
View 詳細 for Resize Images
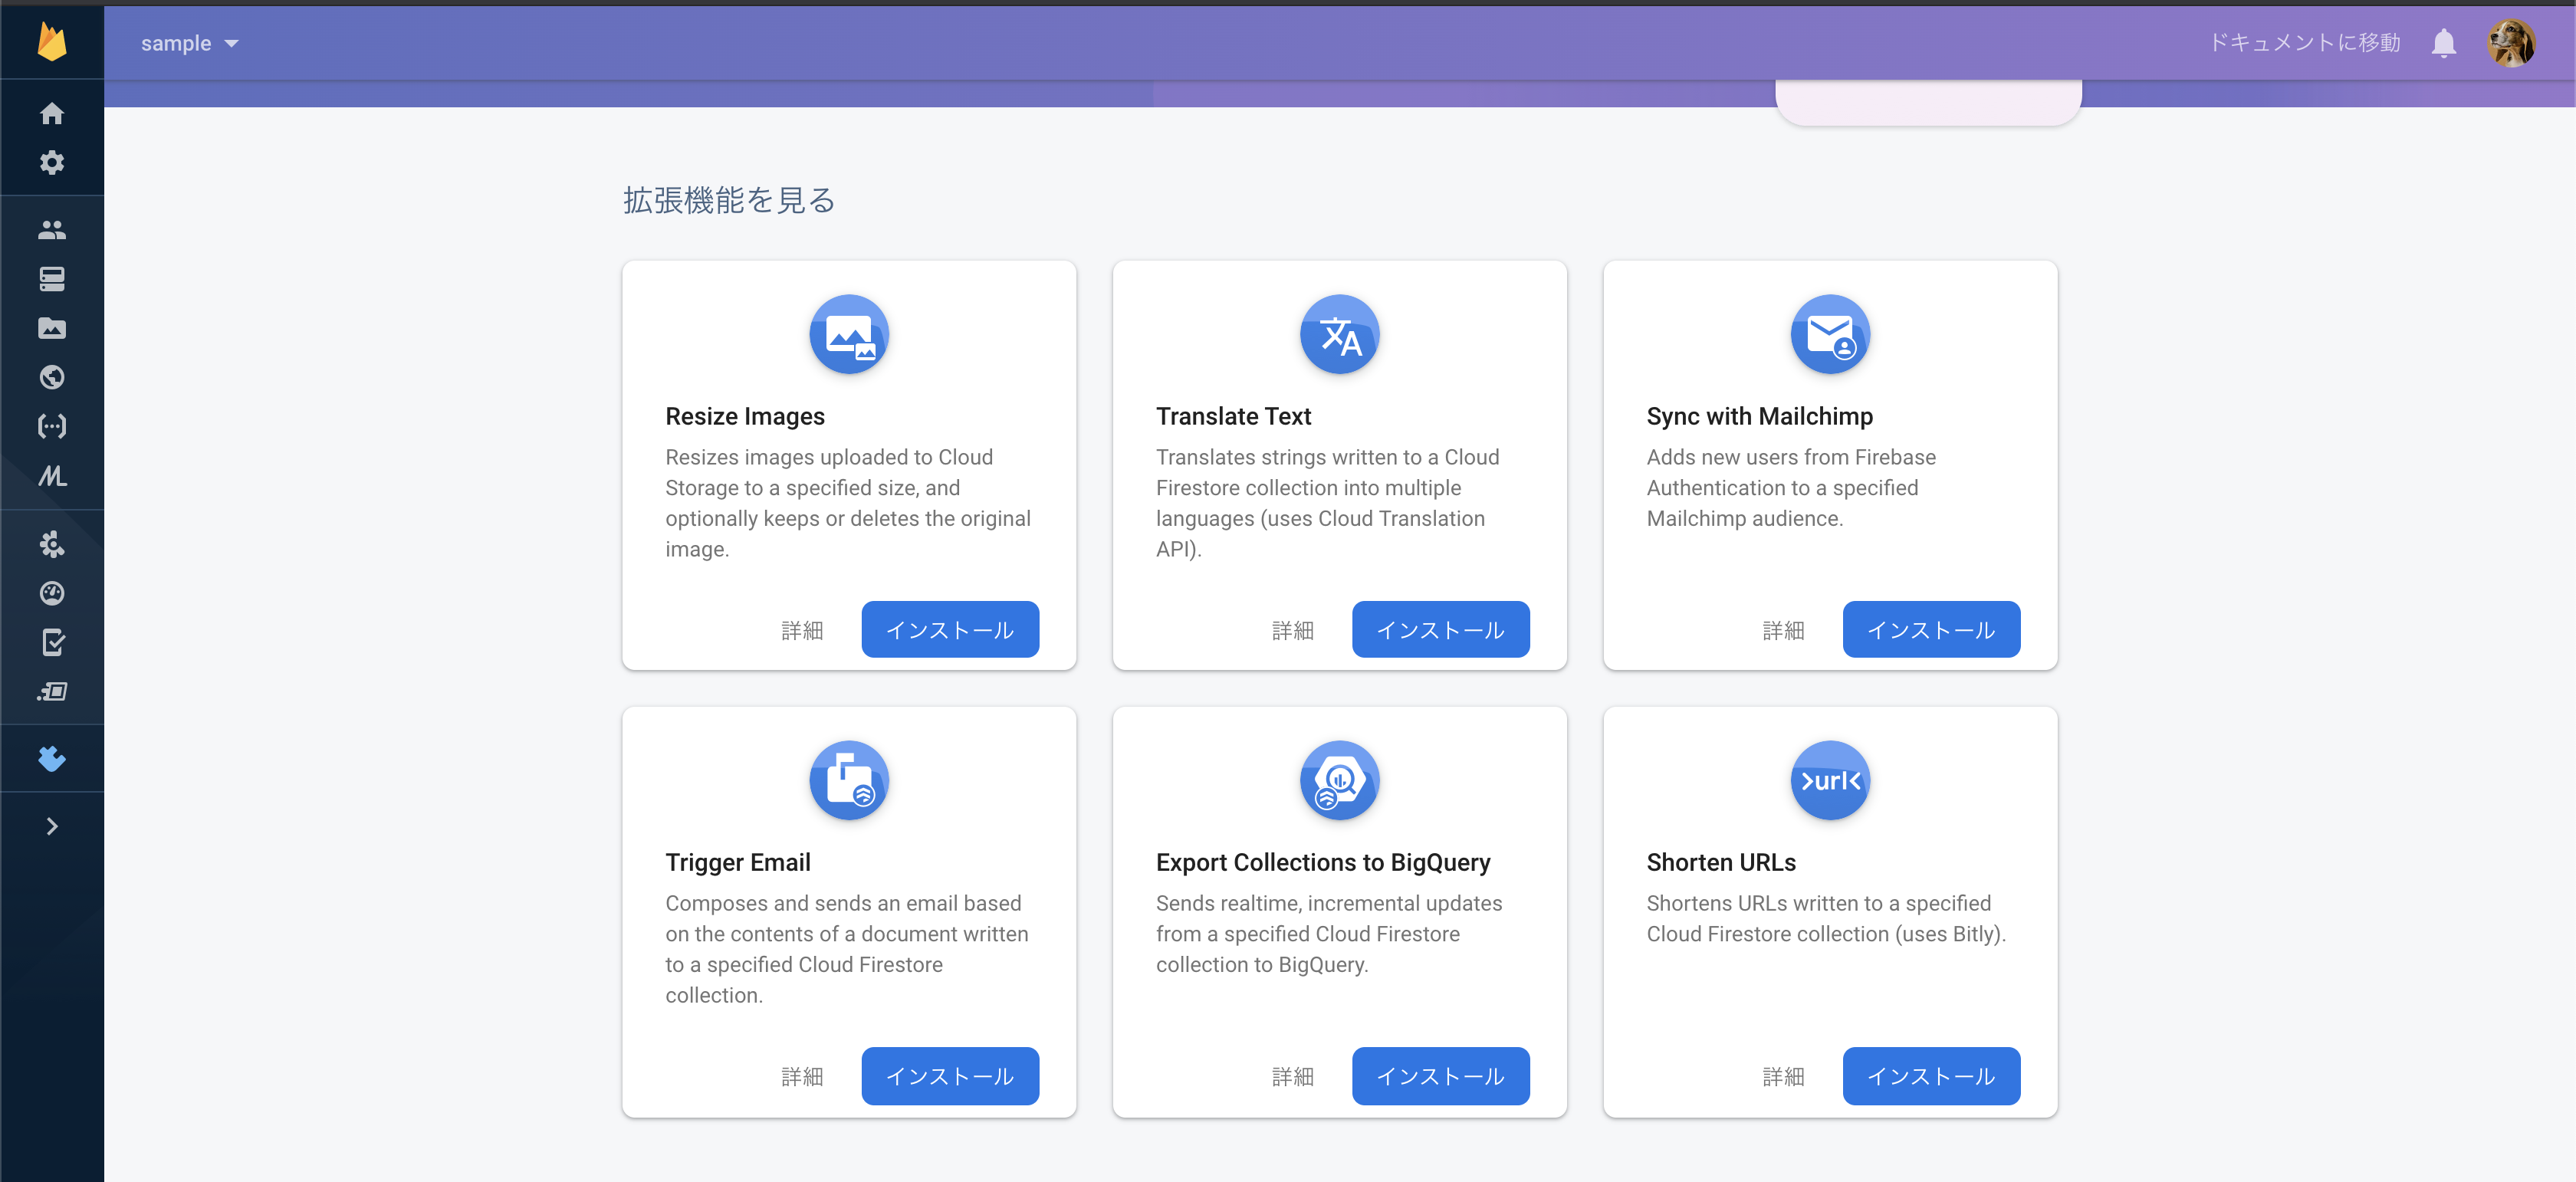(802, 630)
